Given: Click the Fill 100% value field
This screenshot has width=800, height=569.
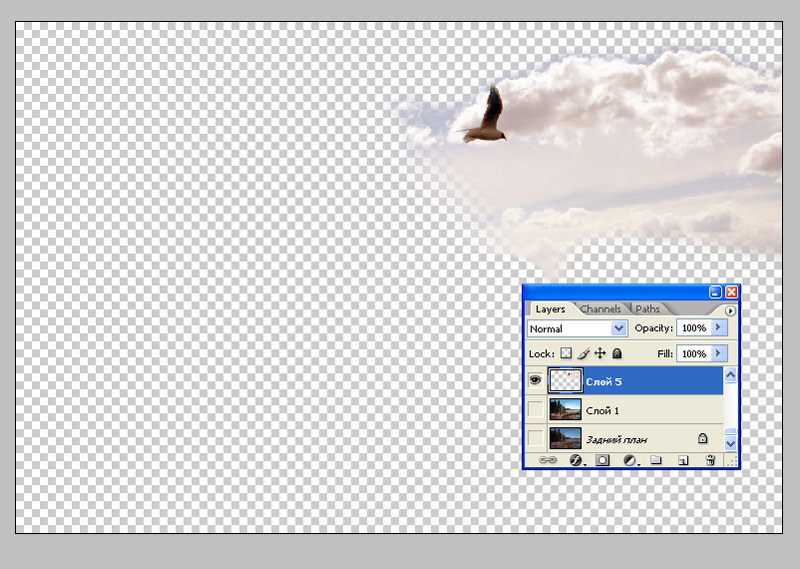Looking at the screenshot, I should (694, 353).
